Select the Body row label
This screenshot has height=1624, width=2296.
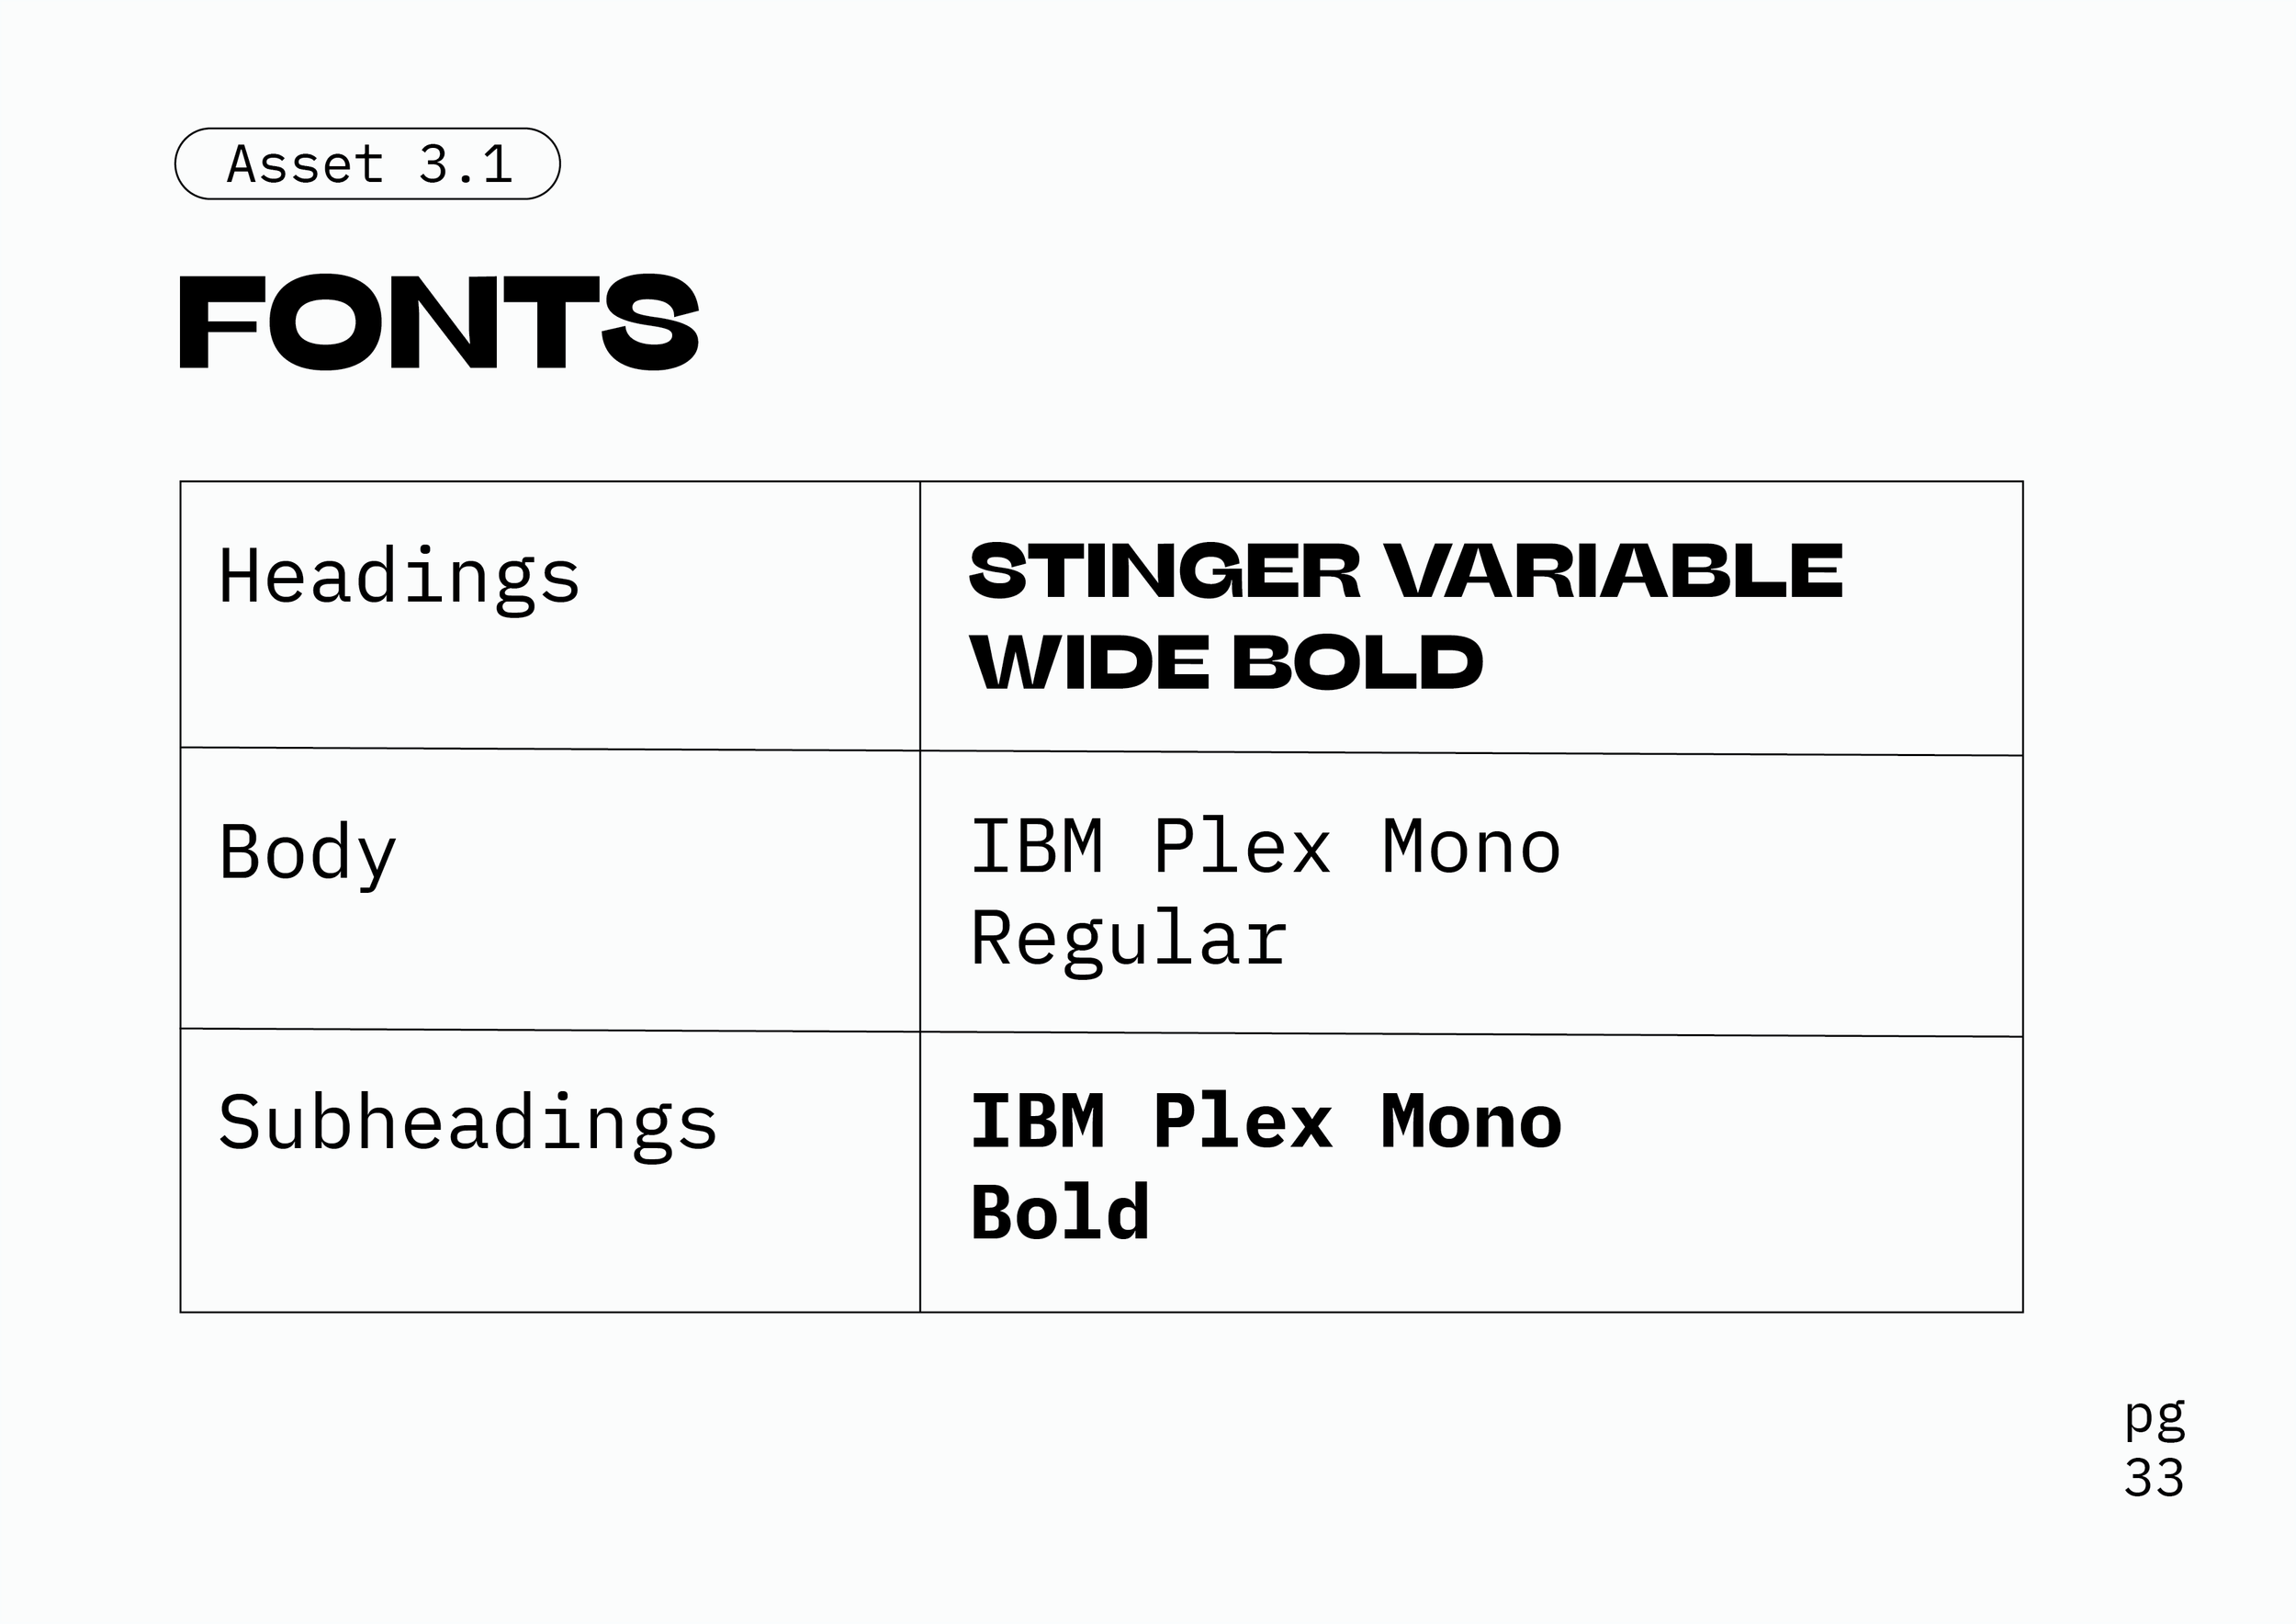tap(308, 853)
